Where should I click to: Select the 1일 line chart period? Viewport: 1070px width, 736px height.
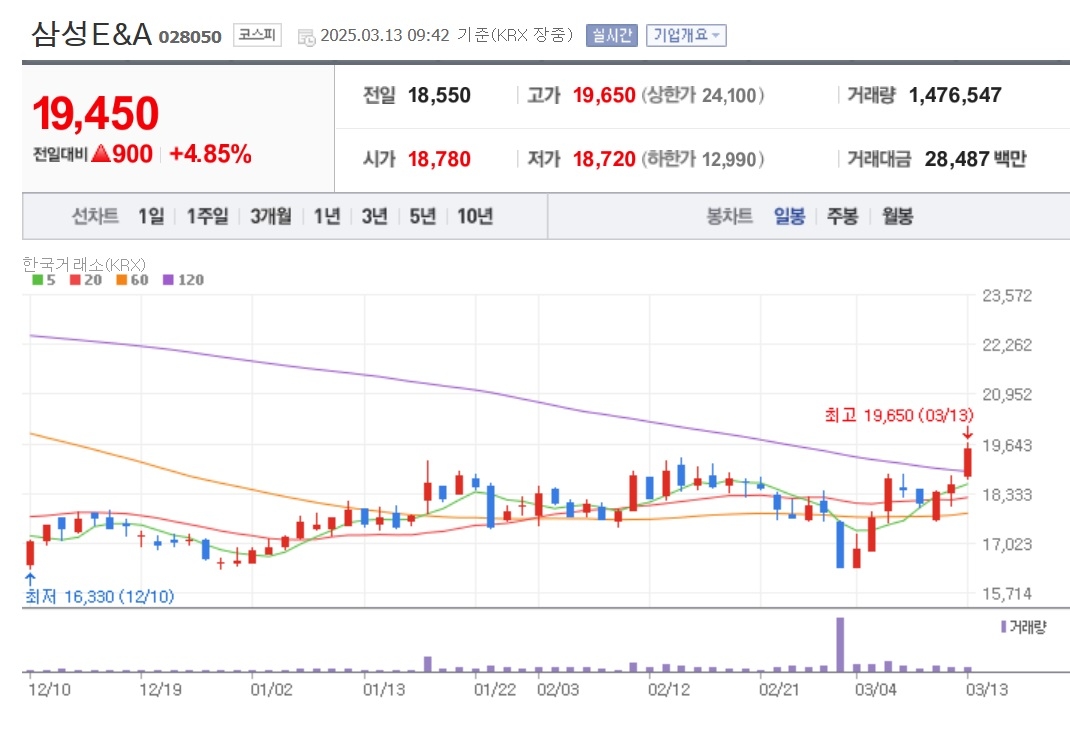(151, 216)
